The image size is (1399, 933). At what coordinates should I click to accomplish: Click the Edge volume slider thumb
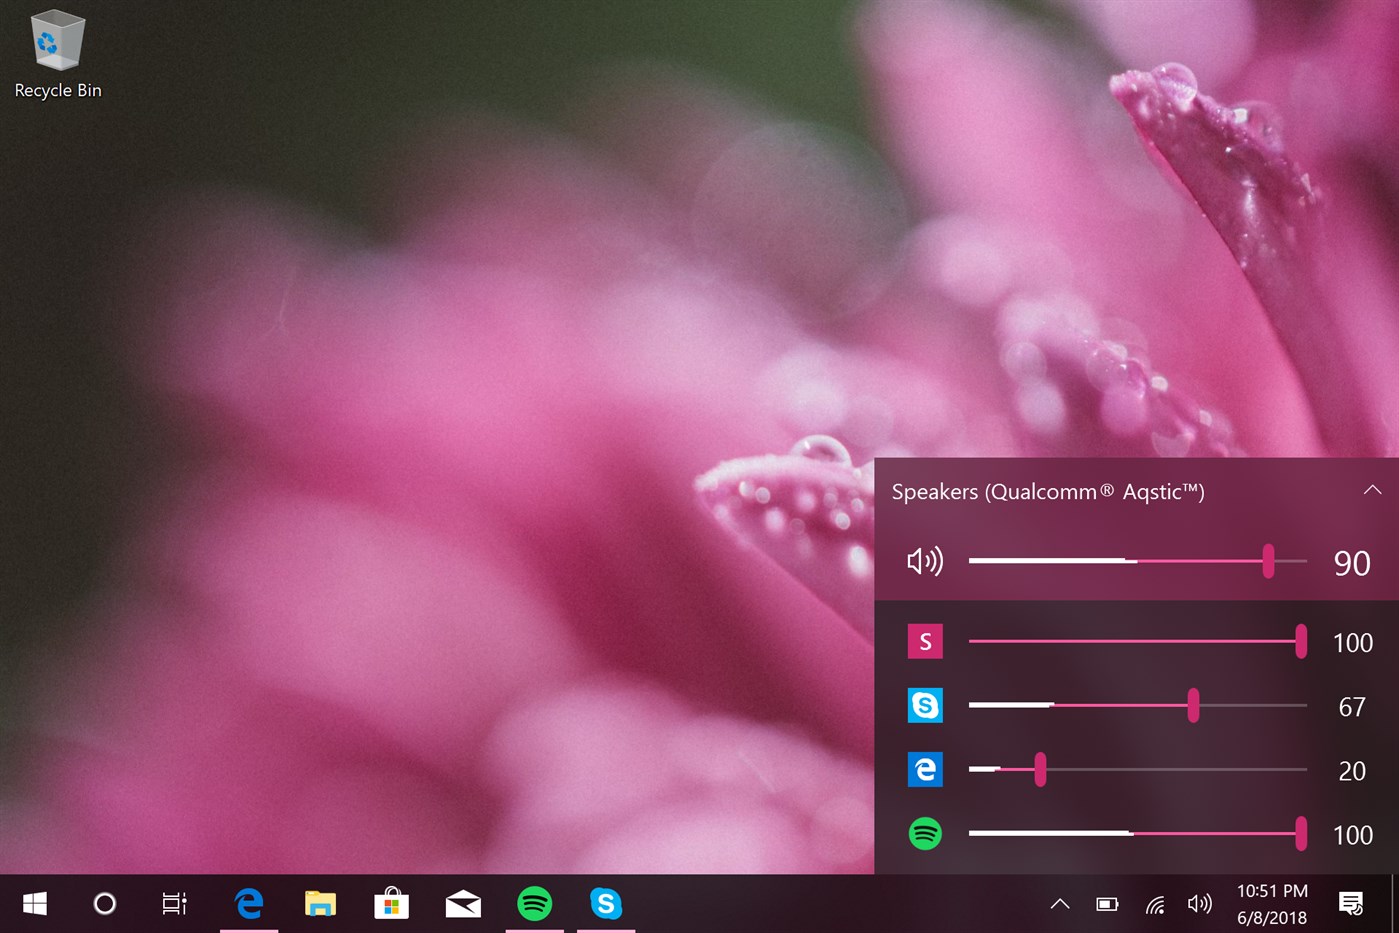coord(1040,770)
